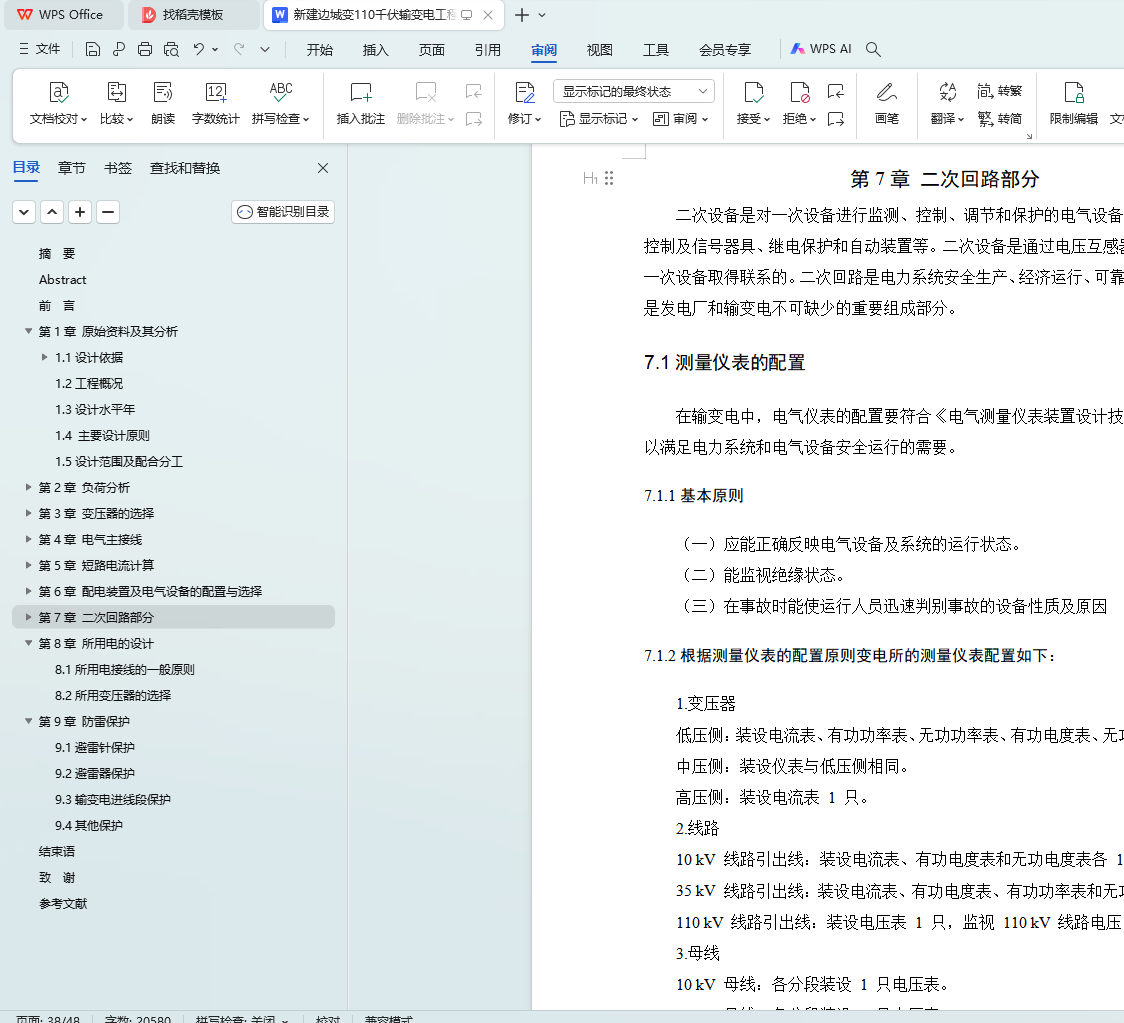This screenshot has width=1124, height=1023.
Task: Start 朗读 read aloud
Action: pos(163,103)
